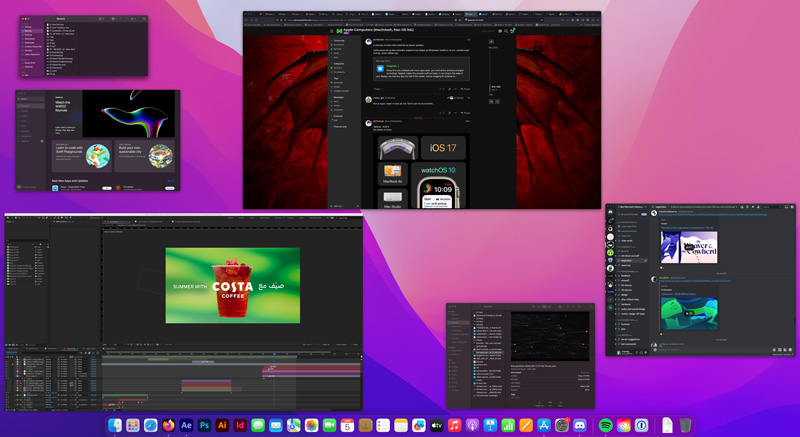The image size is (800, 437).
Task: Click the Discord icon in the dock
Action: point(580,426)
